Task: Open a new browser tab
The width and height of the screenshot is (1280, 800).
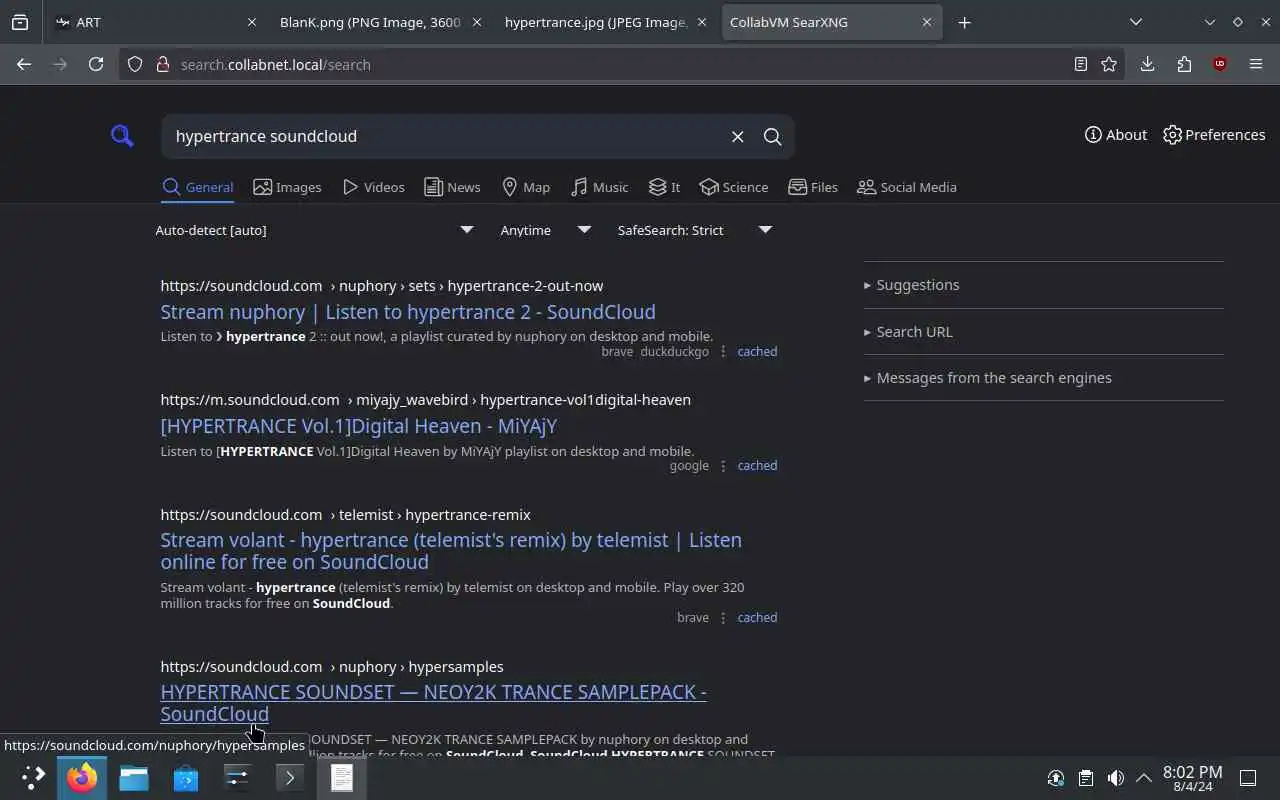Action: 964,22
